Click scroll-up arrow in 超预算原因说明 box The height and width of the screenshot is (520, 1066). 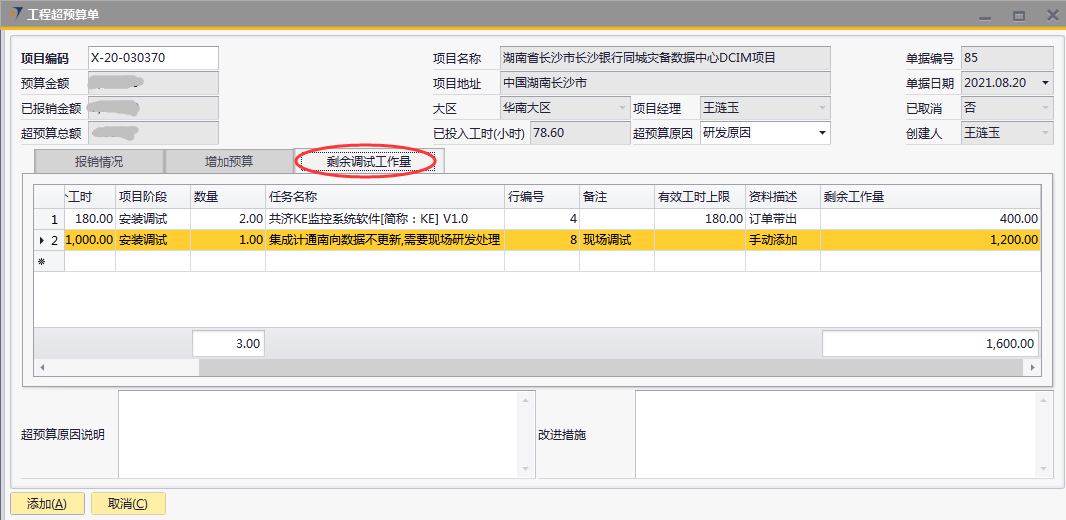click(x=527, y=399)
